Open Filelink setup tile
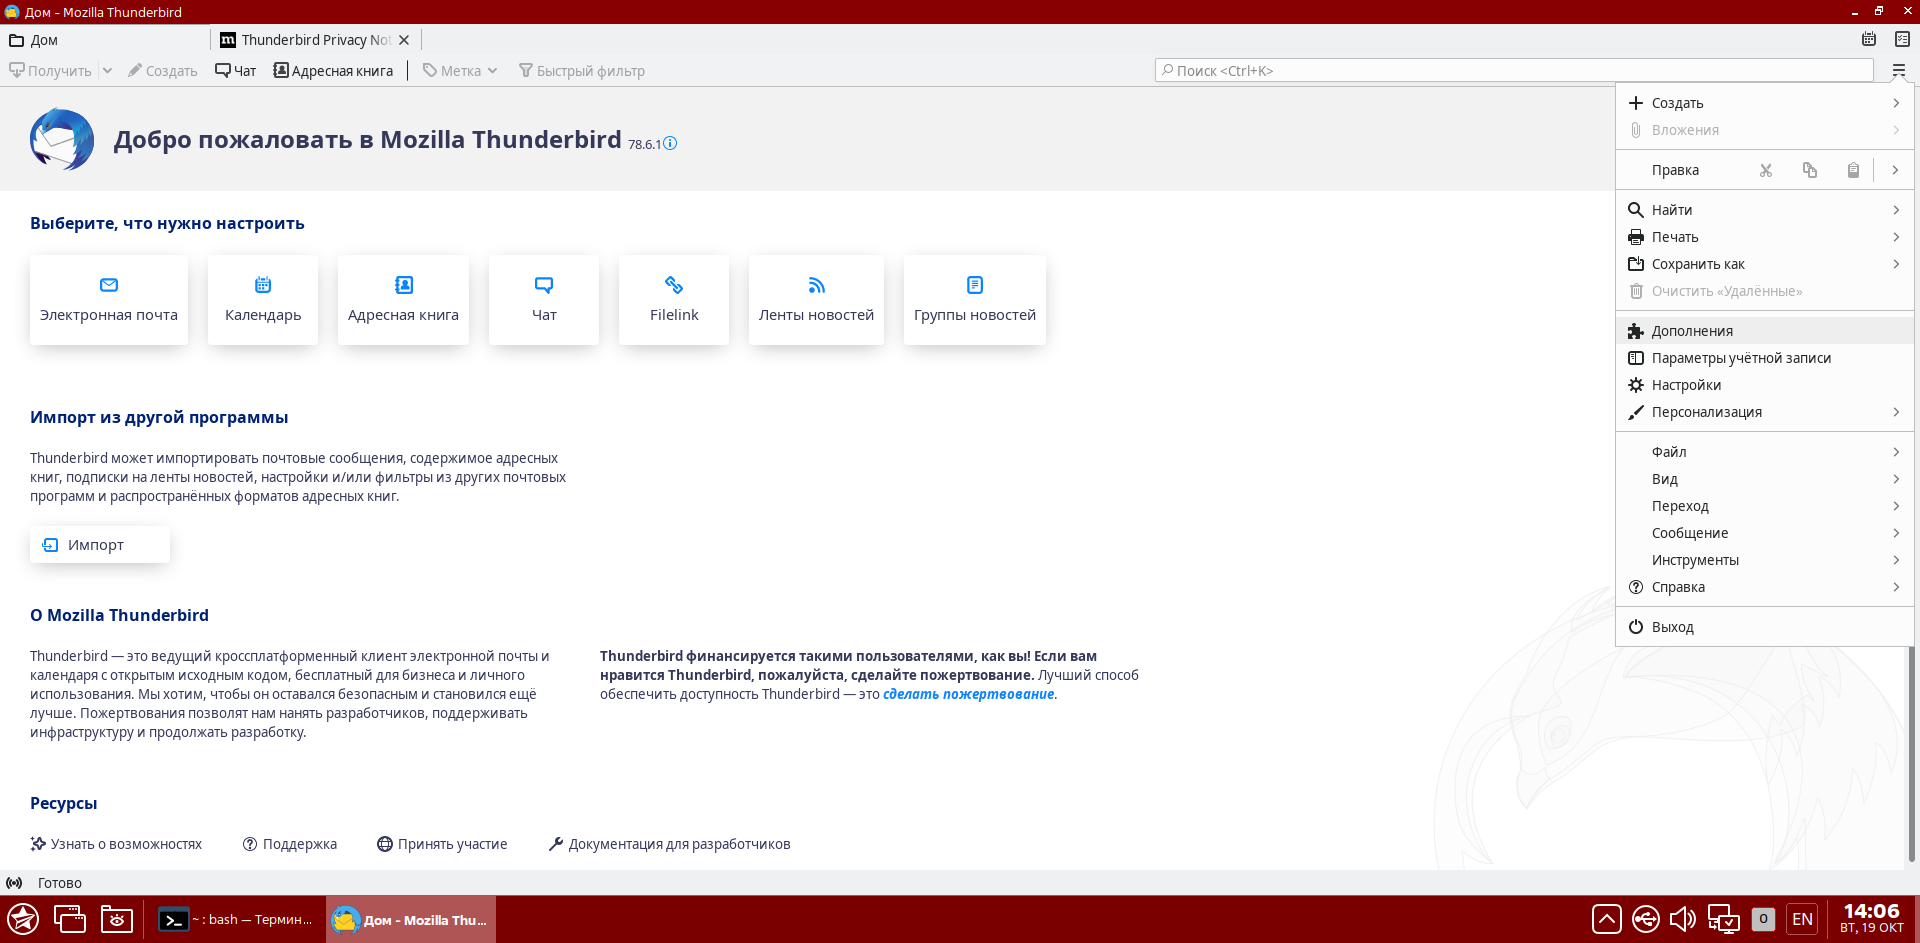Screen dimensions: 1920x943 pos(674,300)
